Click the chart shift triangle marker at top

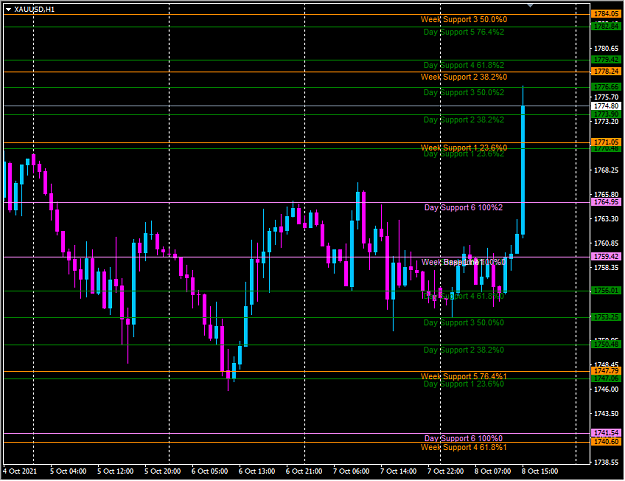(530, 6)
